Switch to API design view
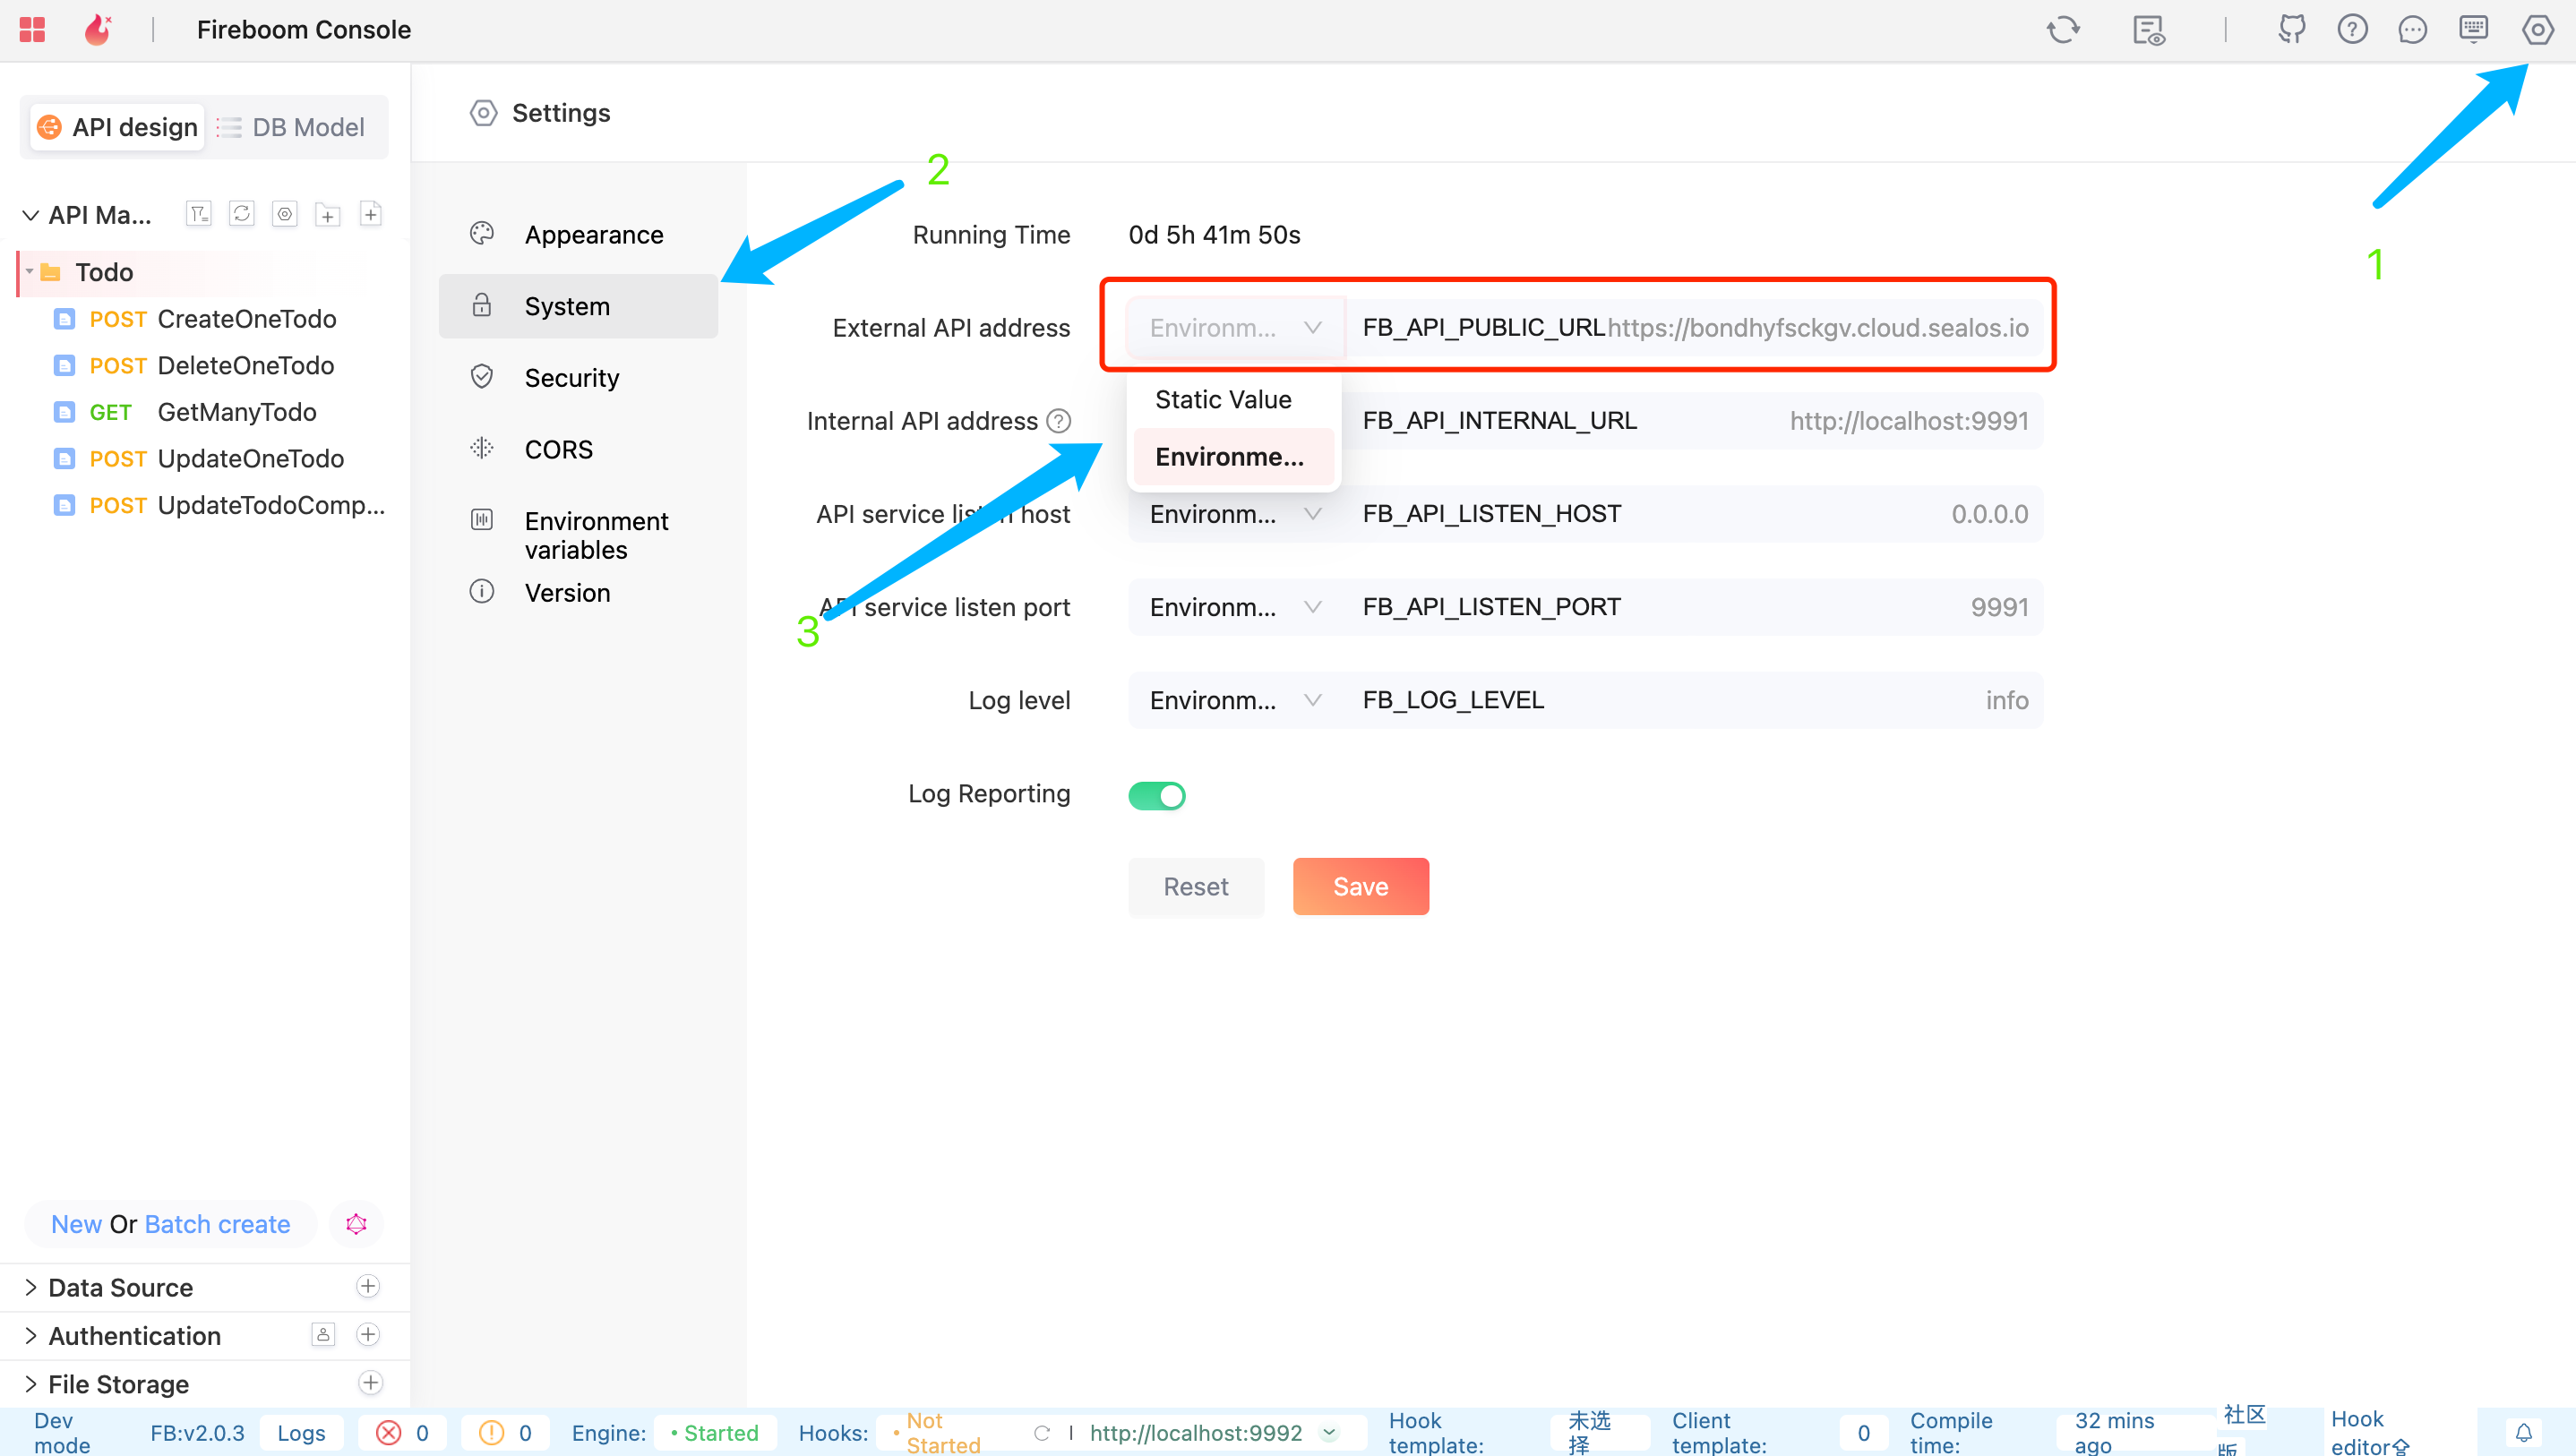2576x1456 pixels. coord(118,127)
